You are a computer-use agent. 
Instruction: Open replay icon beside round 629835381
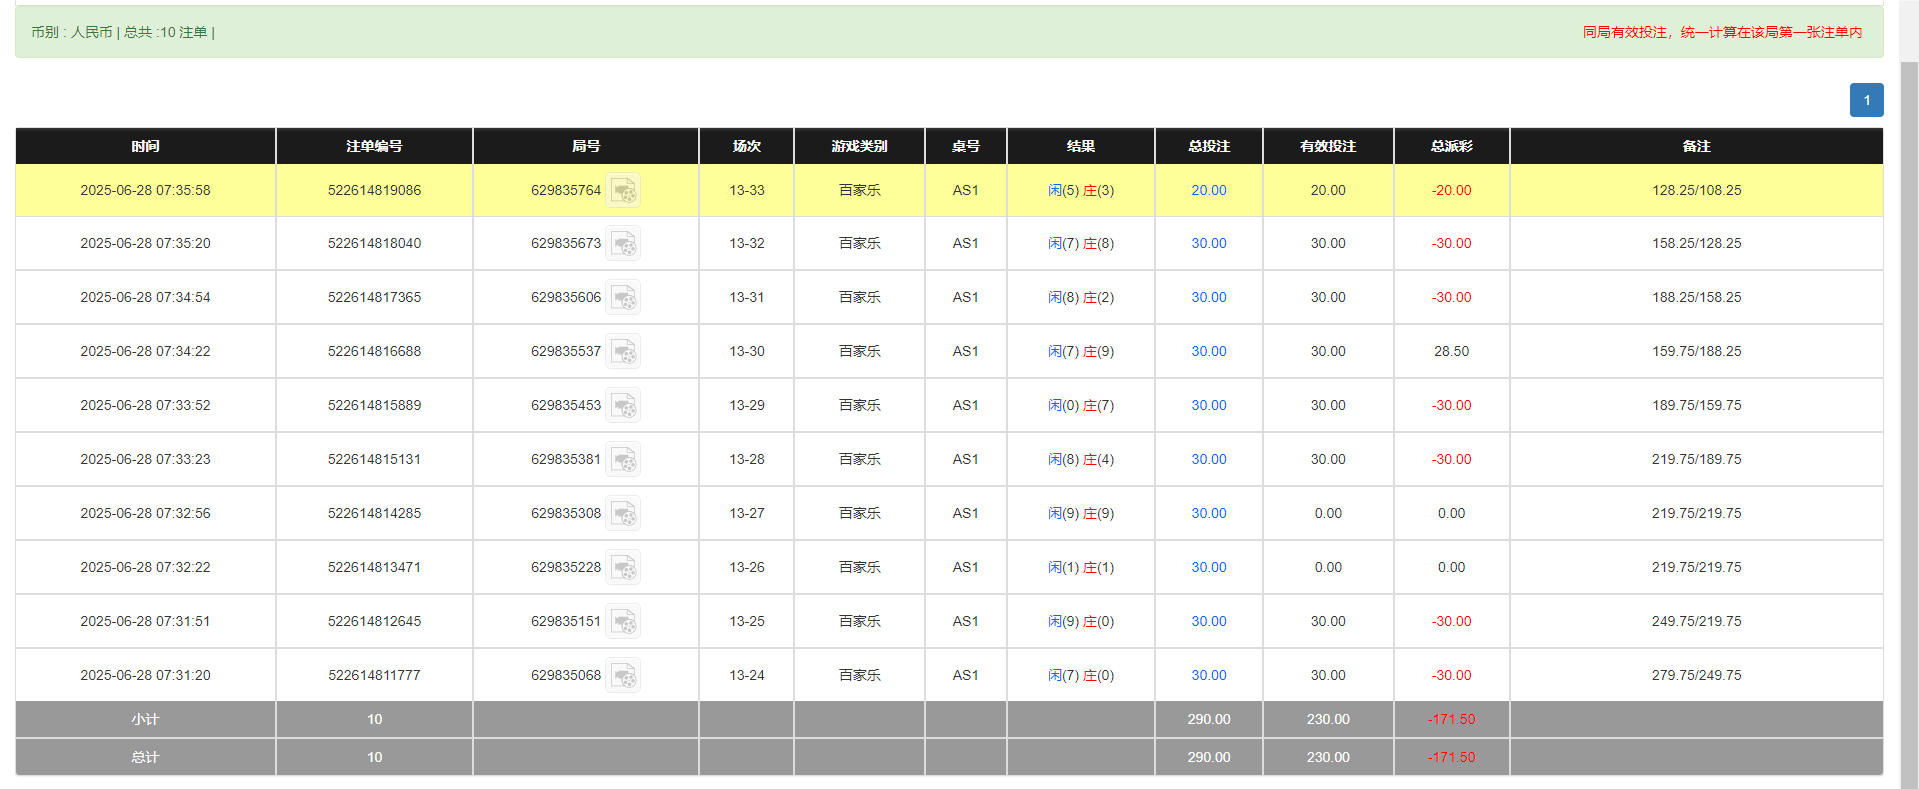[x=623, y=460]
